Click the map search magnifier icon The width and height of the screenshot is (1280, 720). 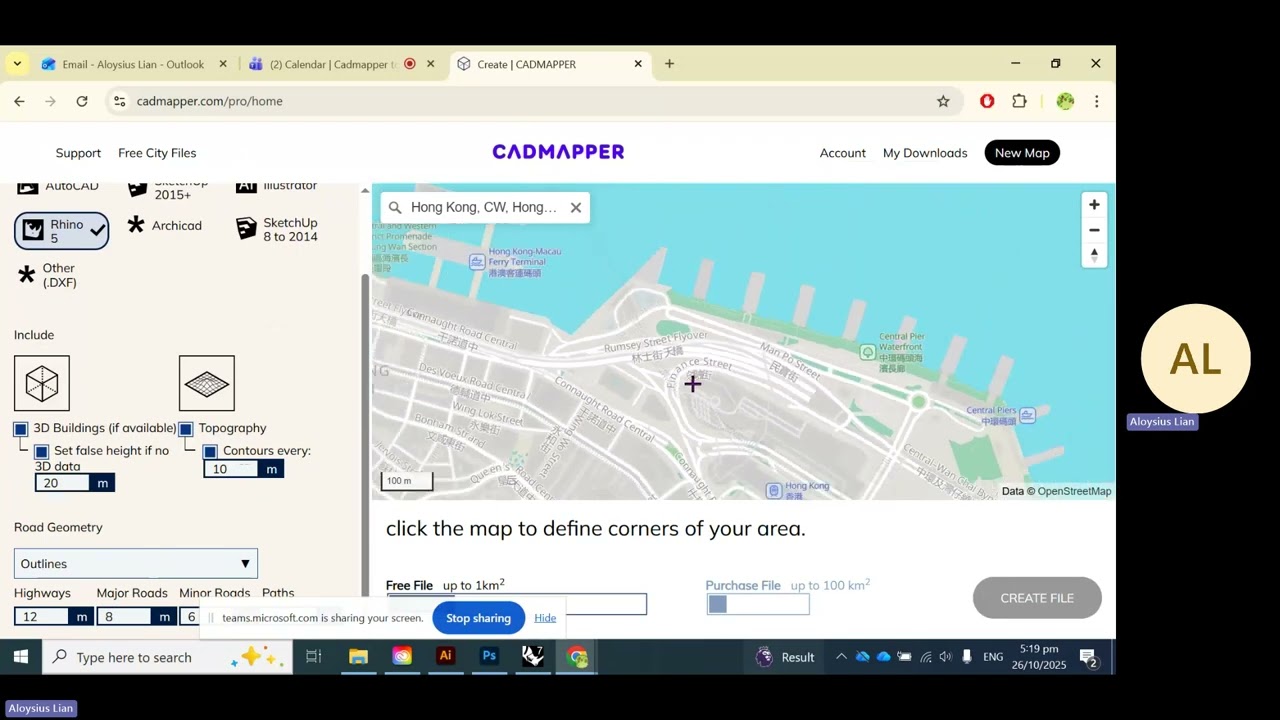coord(395,208)
